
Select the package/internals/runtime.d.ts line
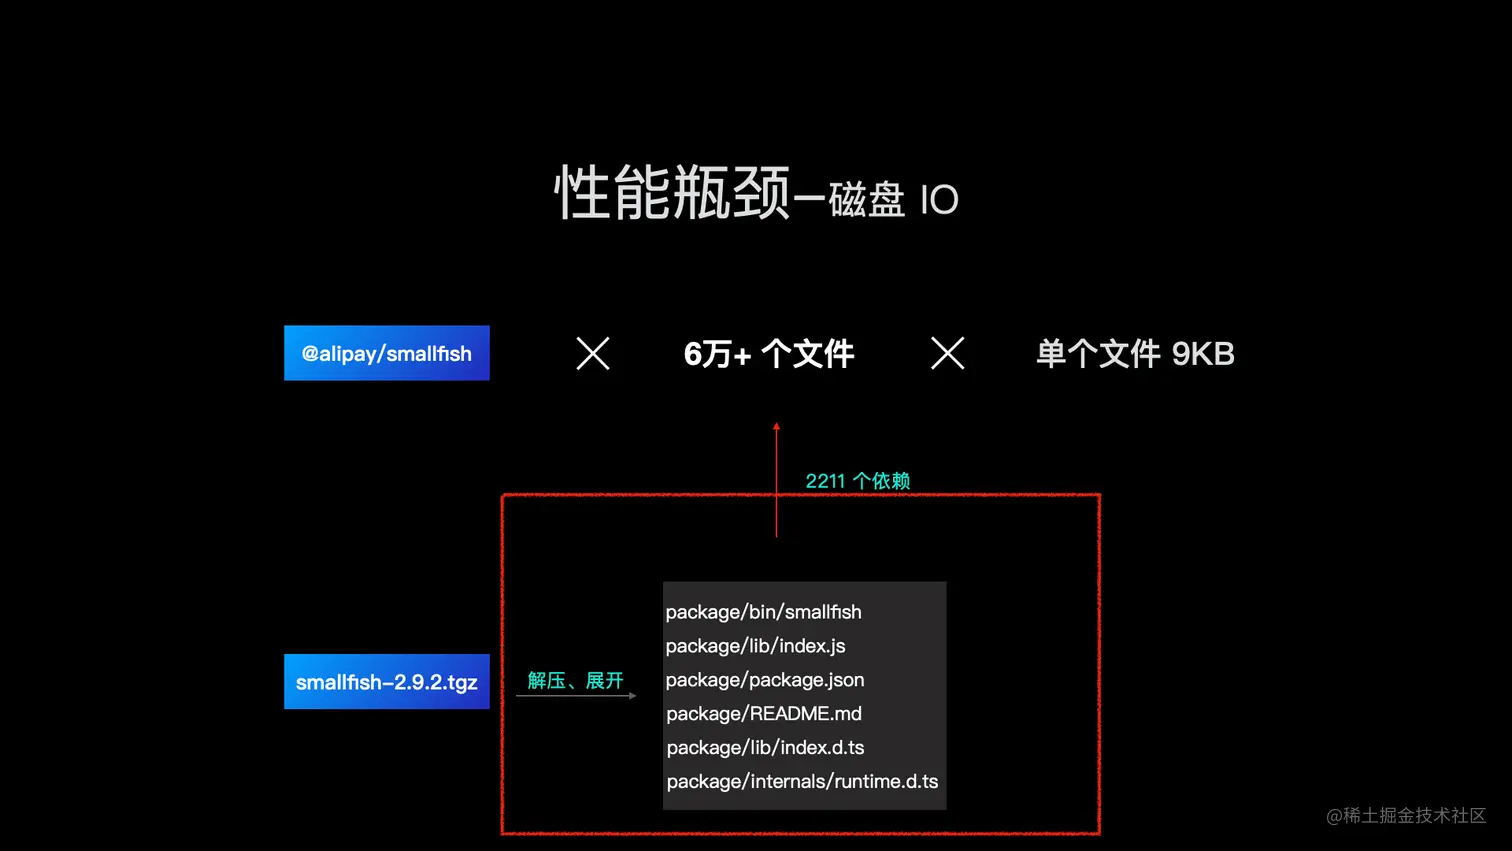802,782
